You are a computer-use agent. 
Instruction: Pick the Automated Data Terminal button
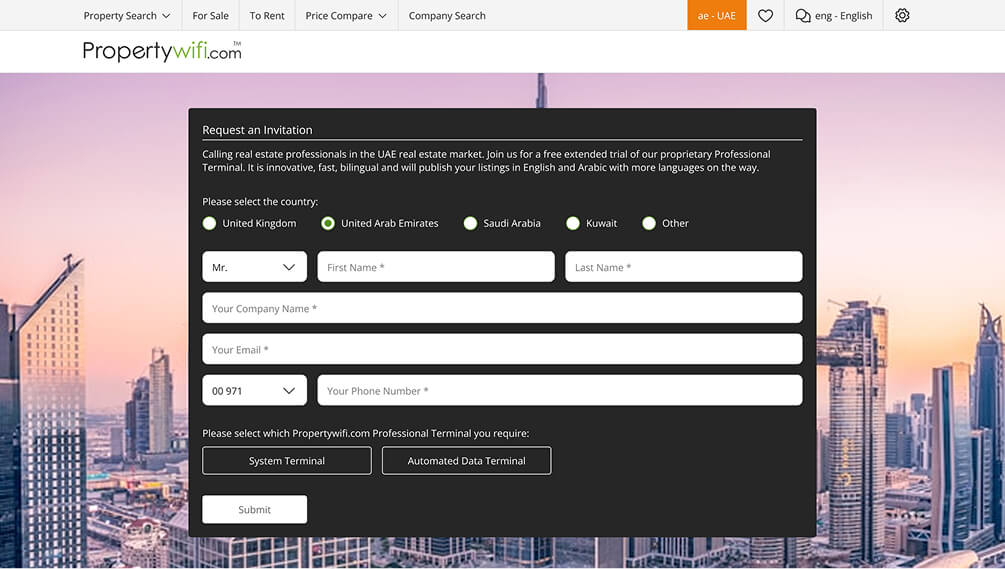[466, 461]
